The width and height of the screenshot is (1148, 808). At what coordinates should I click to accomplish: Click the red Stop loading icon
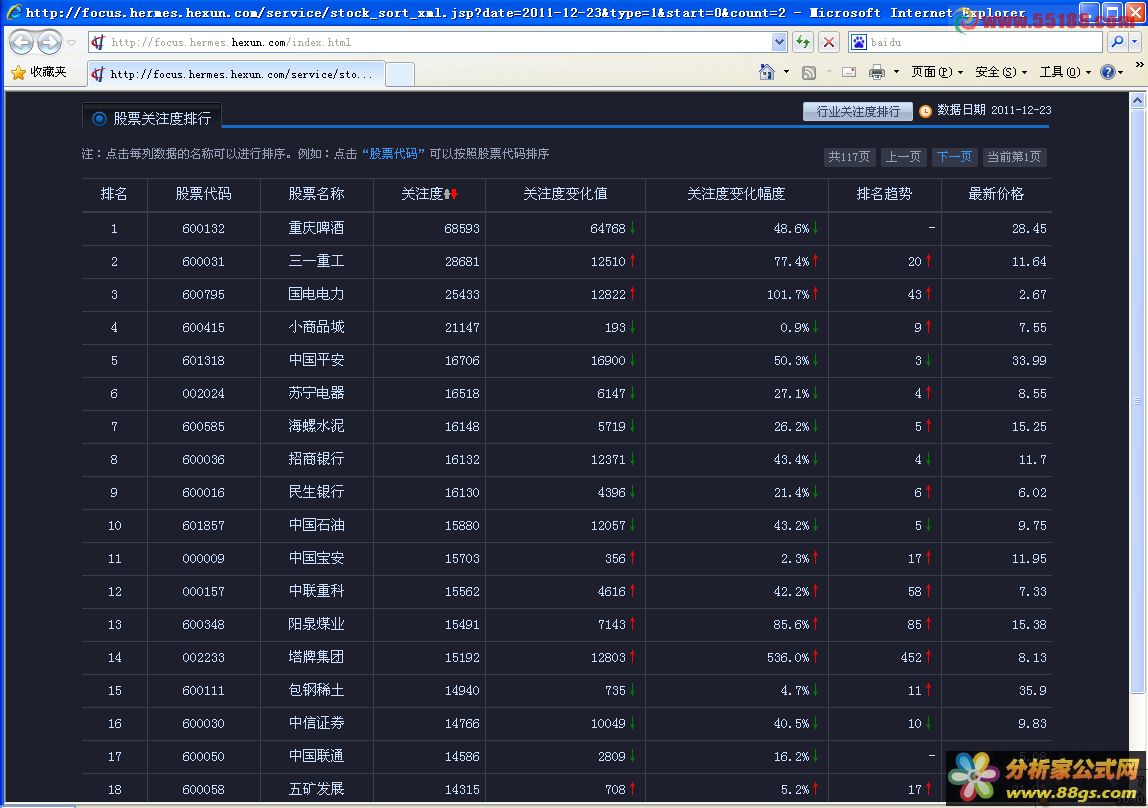[829, 42]
